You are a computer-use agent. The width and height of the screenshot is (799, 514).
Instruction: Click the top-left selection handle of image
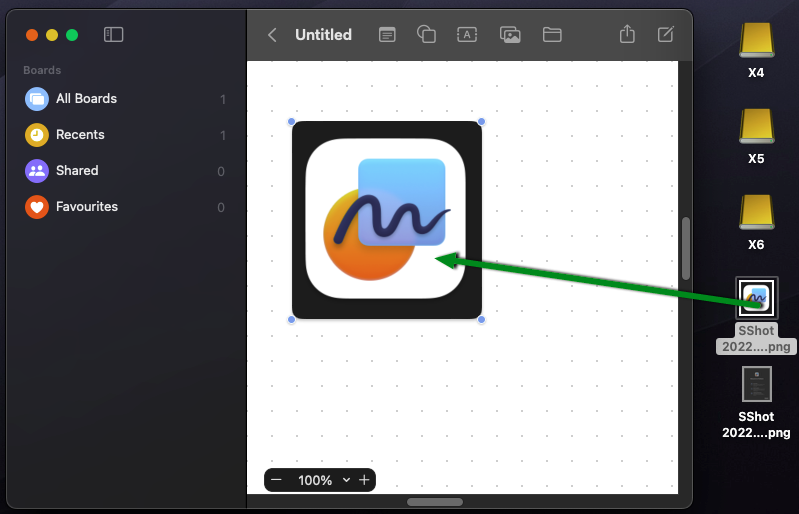coord(291,121)
